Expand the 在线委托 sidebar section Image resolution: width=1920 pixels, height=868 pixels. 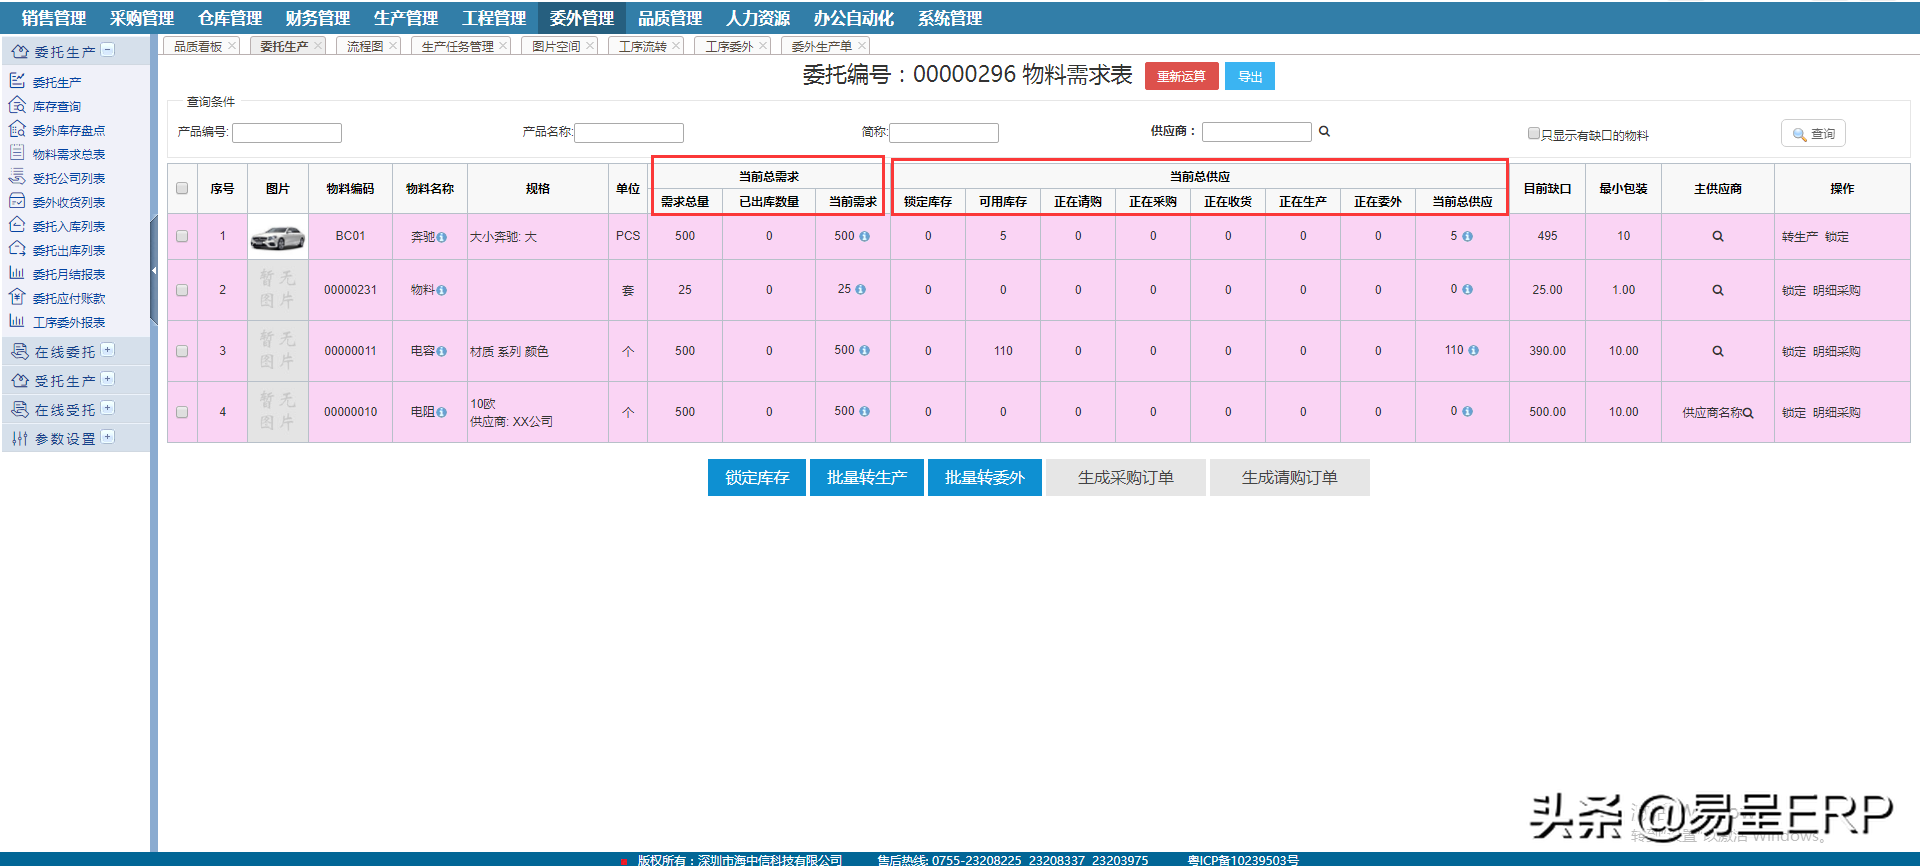pos(108,350)
